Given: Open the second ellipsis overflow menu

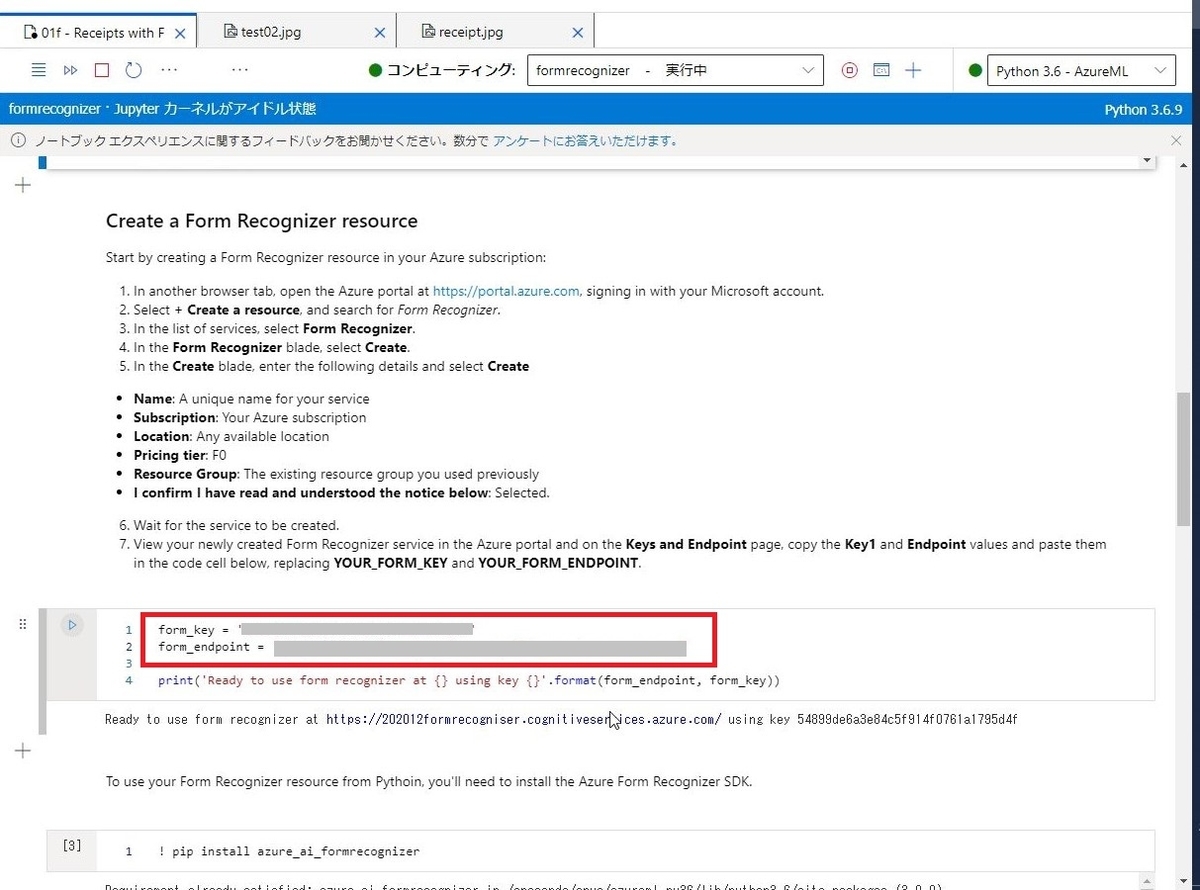Looking at the screenshot, I should pyautogui.click(x=240, y=70).
